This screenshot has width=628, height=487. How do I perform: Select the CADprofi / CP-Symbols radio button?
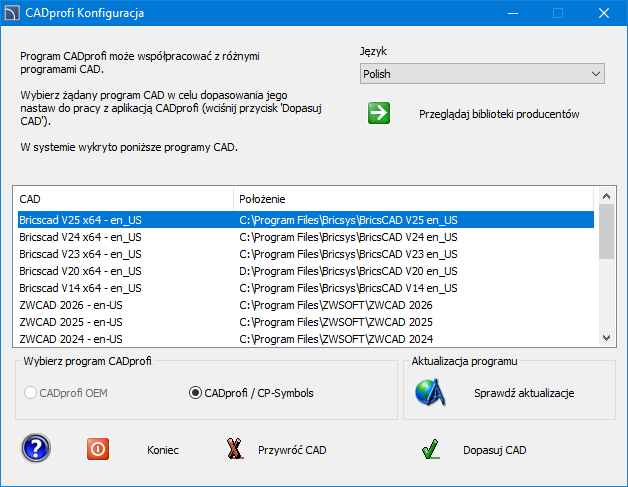pos(196,393)
